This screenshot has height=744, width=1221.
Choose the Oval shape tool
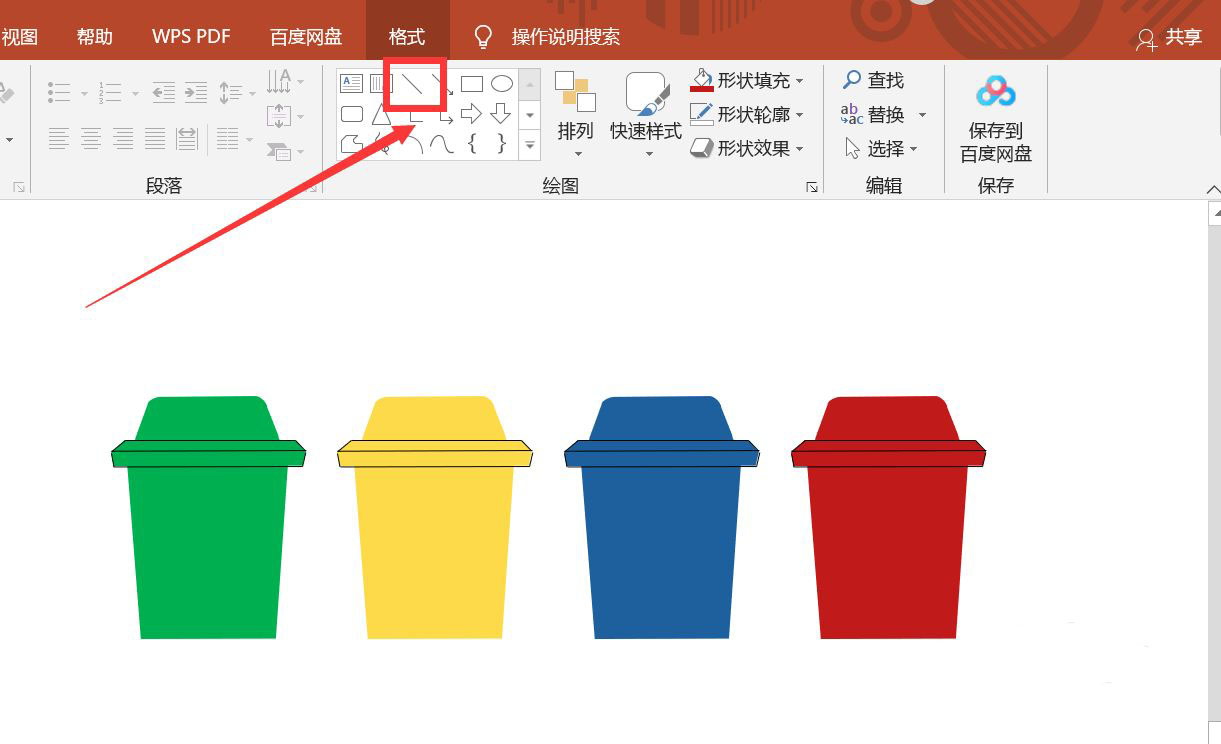point(502,84)
